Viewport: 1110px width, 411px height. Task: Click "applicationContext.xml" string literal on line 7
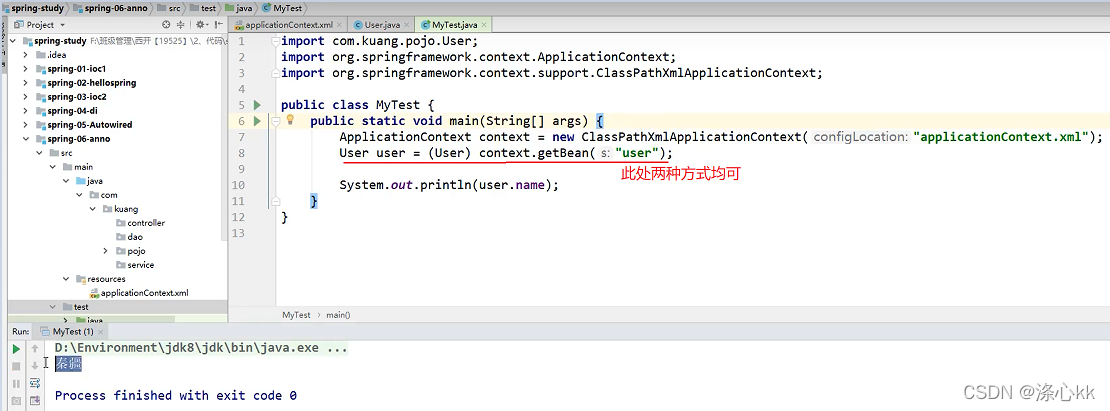tap(1001, 137)
